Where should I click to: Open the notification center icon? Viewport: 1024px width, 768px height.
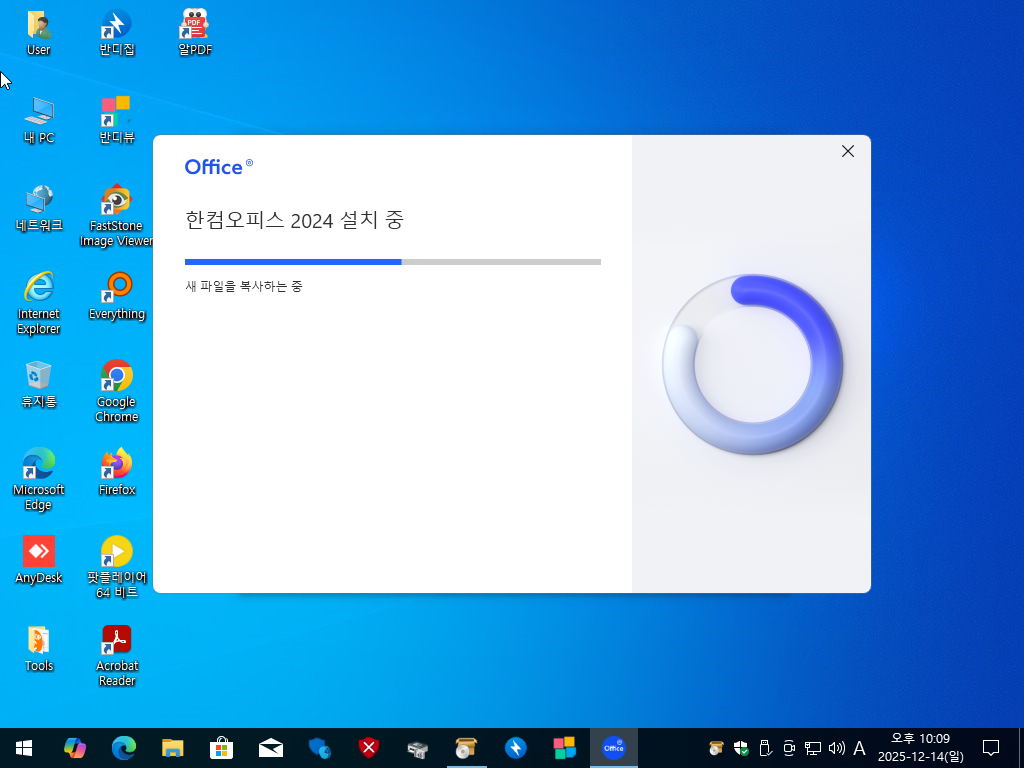click(991, 748)
